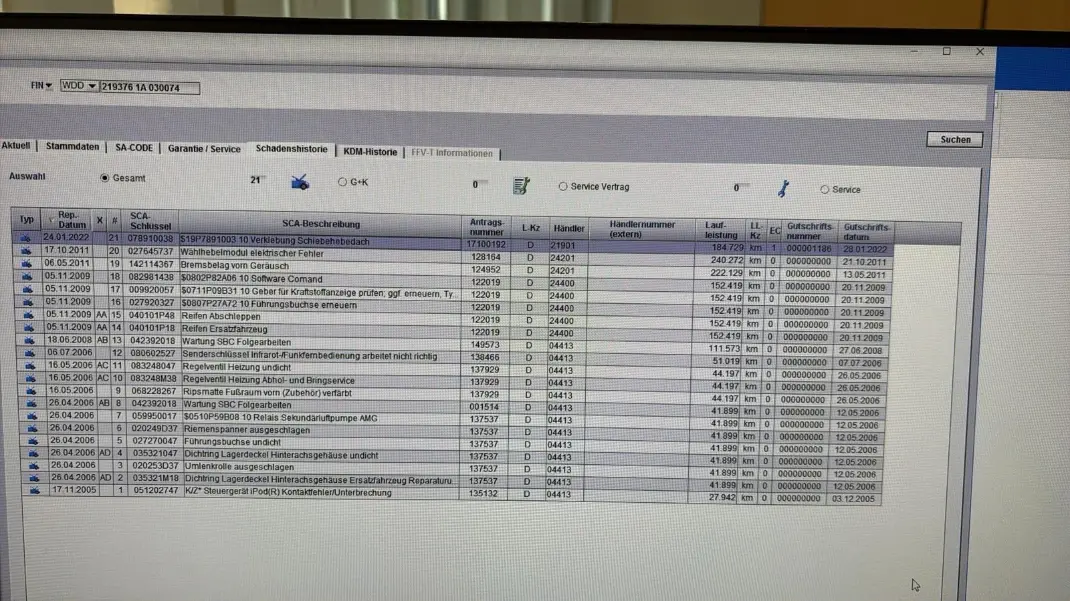Select the G+K radio button

coord(342,183)
